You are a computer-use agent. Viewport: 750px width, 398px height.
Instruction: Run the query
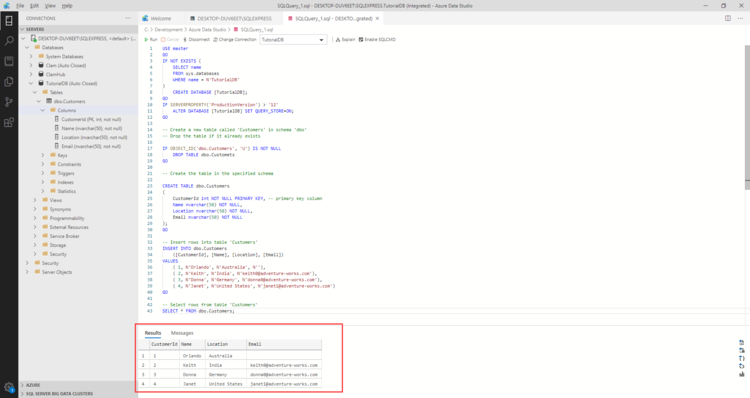coord(151,40)
